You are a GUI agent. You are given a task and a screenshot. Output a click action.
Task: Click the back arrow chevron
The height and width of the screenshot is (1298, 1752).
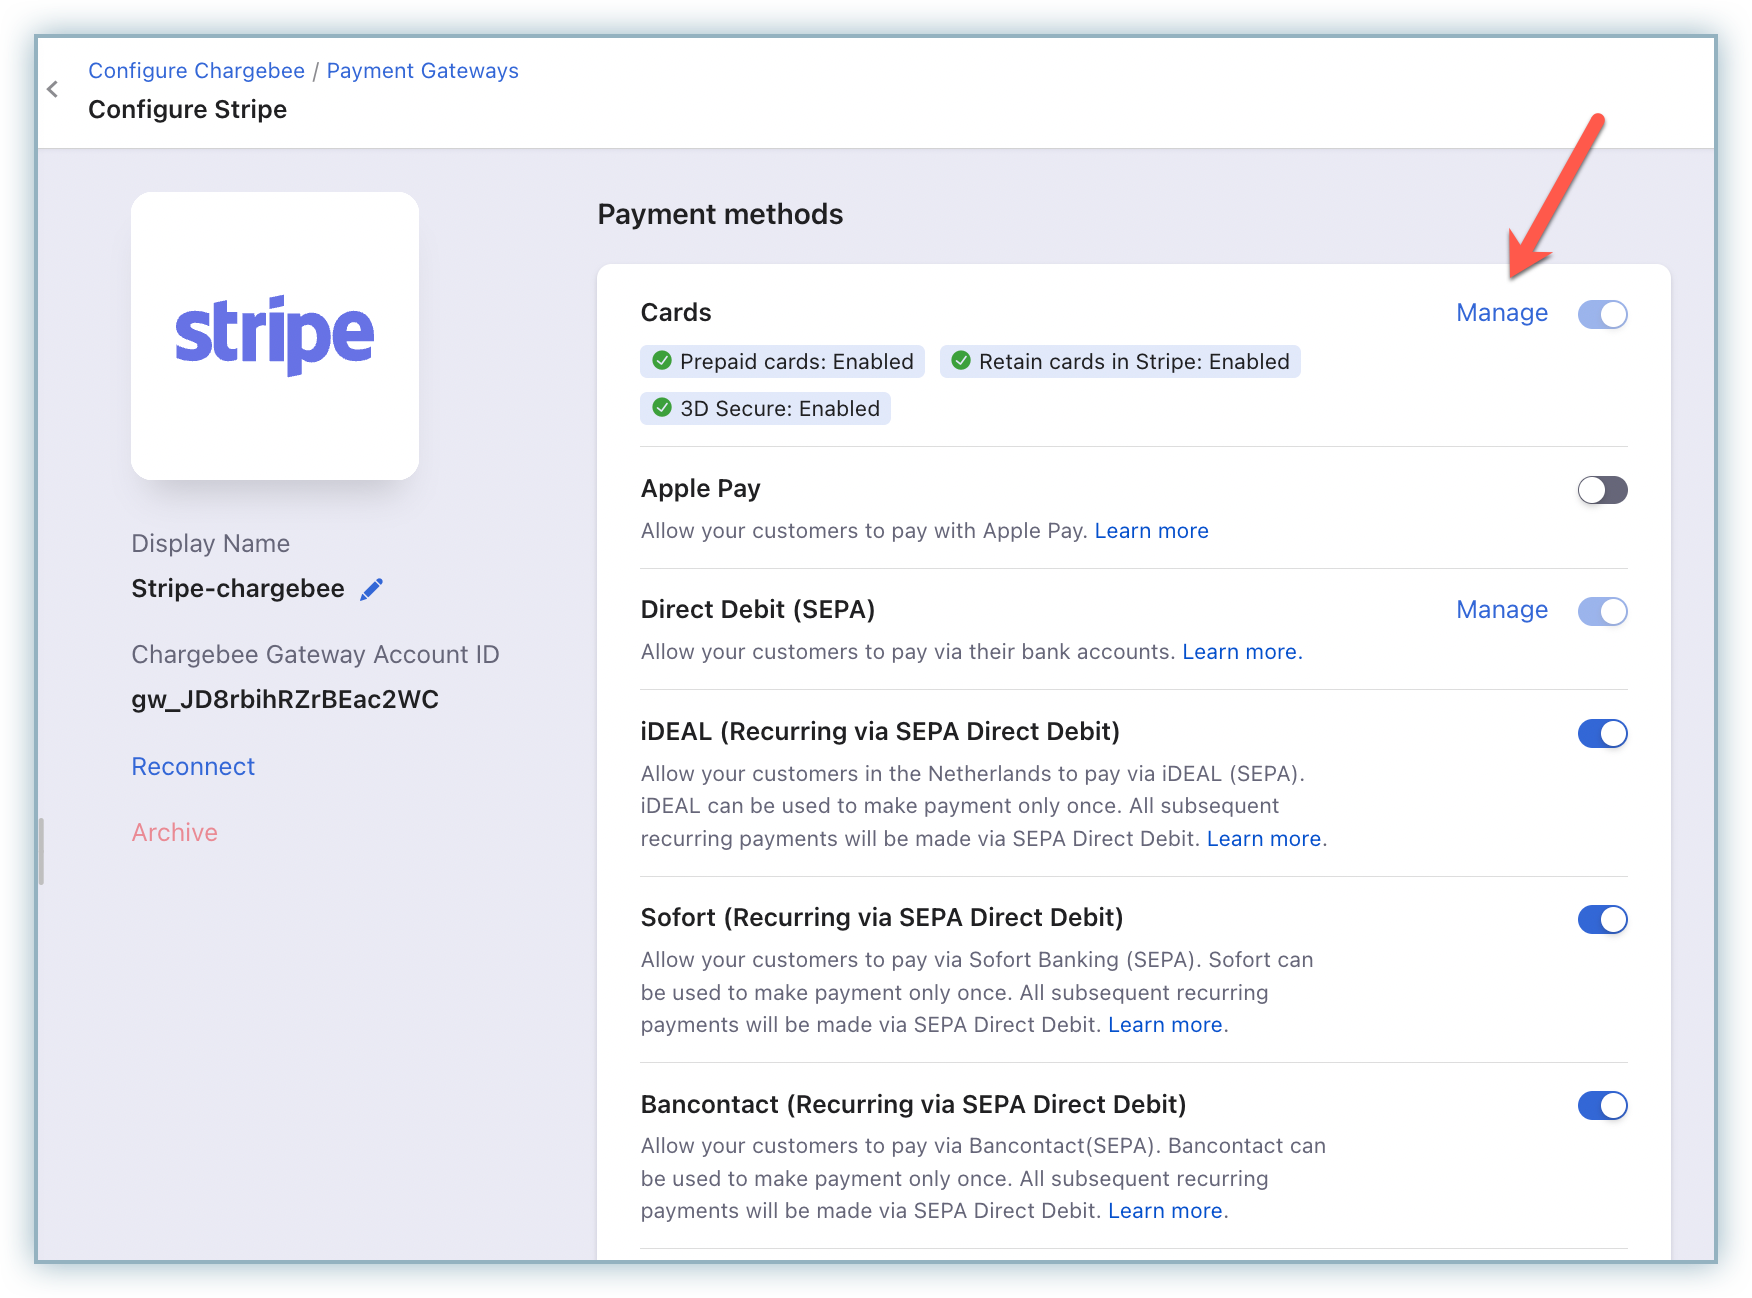[53, 90]
